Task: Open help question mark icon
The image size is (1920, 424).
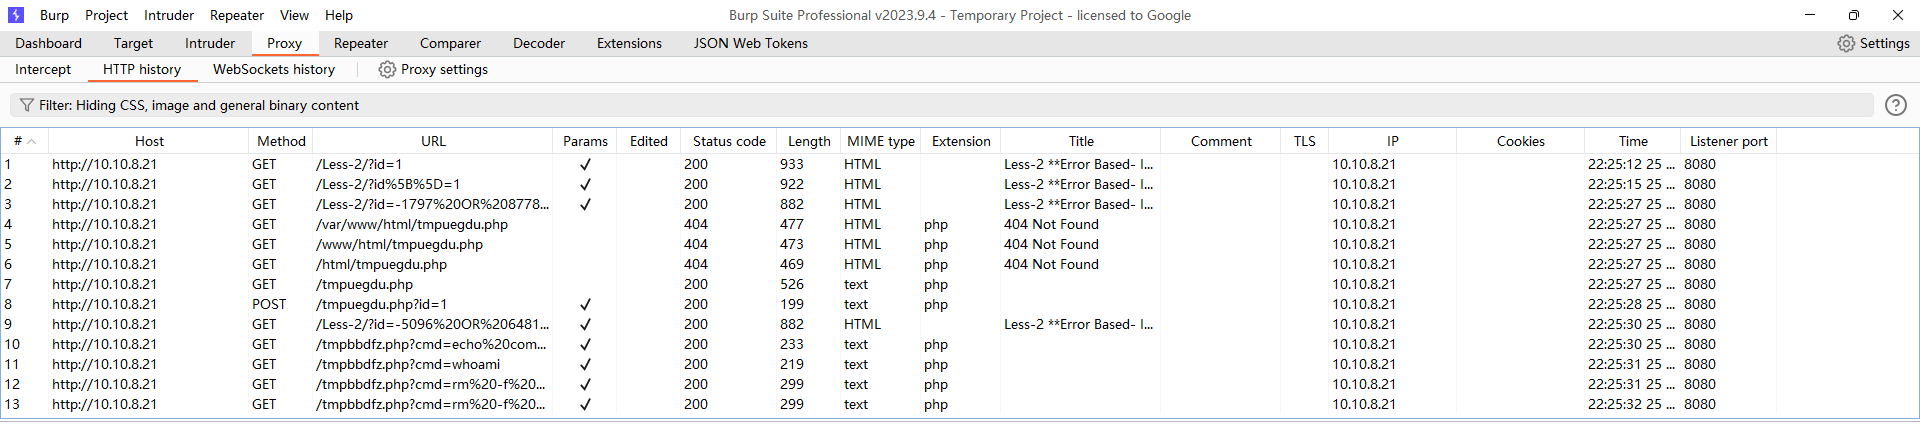Action: (1895, 105)
